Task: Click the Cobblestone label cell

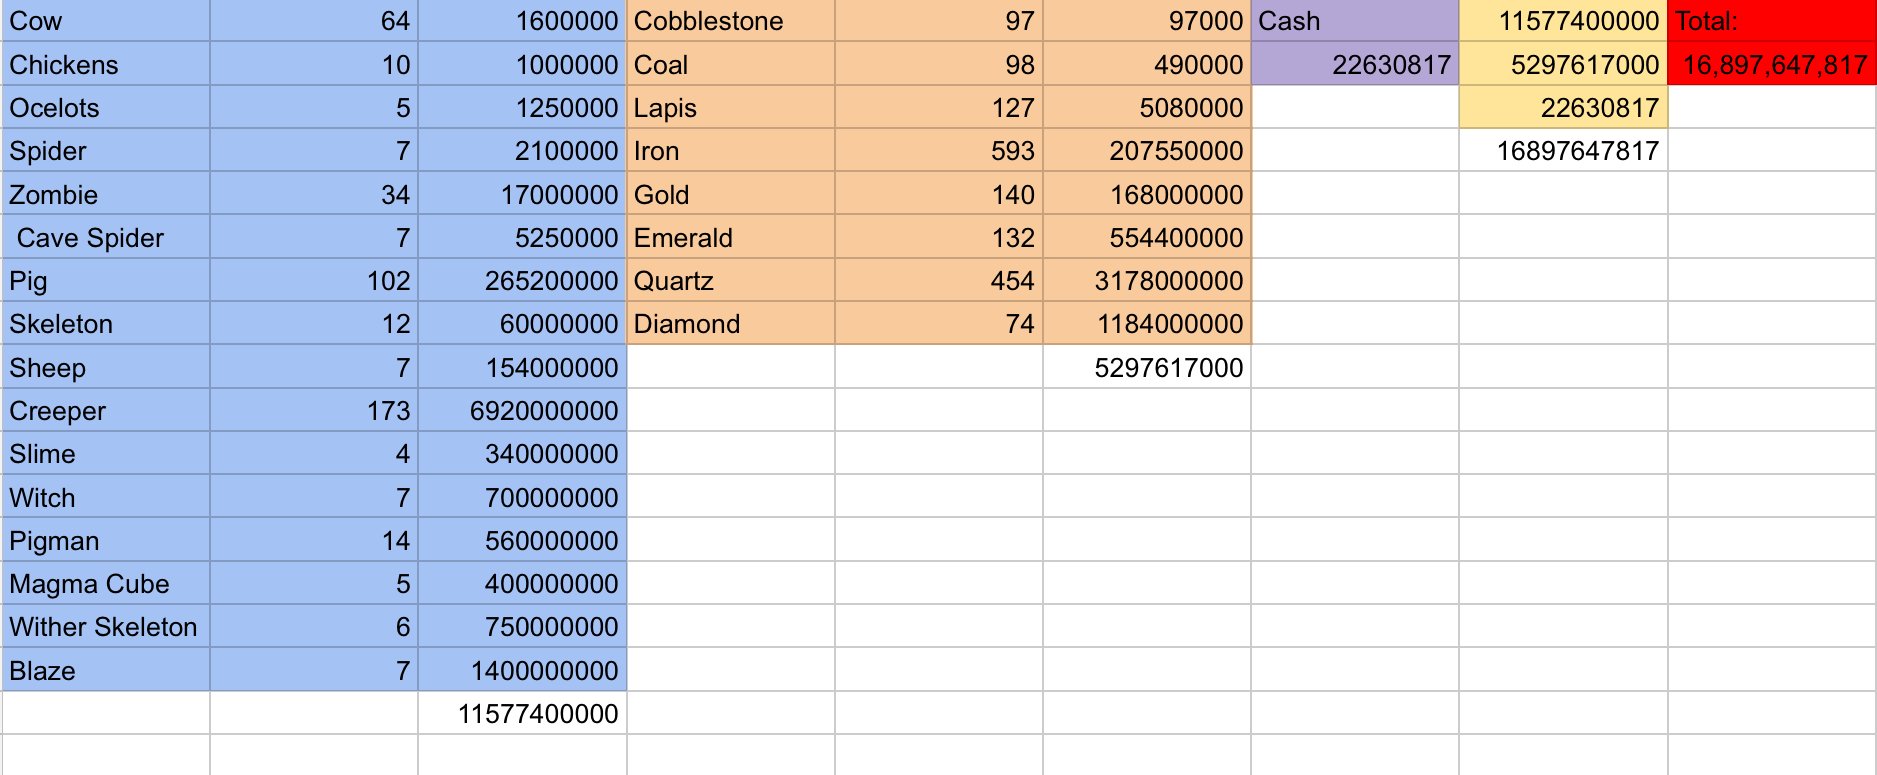Action: pos(731,21)
